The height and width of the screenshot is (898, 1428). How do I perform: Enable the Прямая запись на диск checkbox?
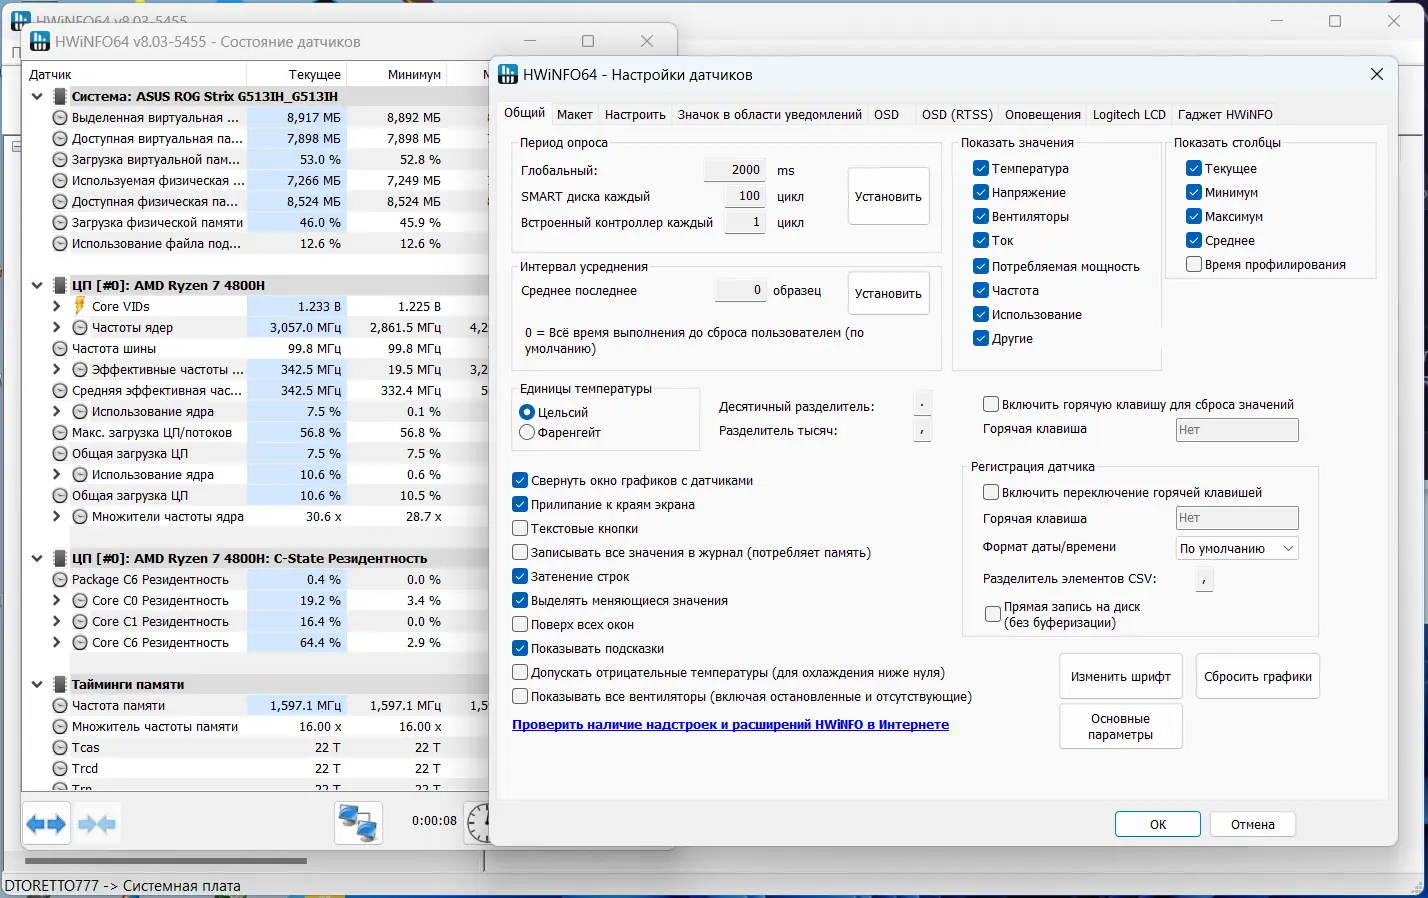coord(993,614)
